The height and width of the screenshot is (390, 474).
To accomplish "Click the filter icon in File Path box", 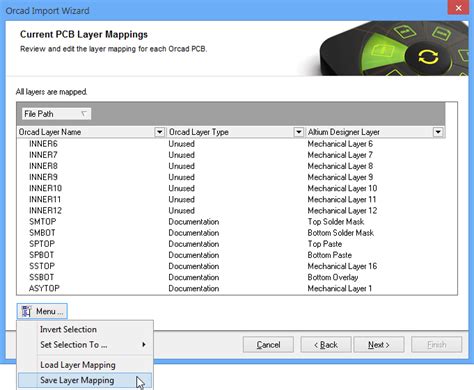I will point(84,114).
